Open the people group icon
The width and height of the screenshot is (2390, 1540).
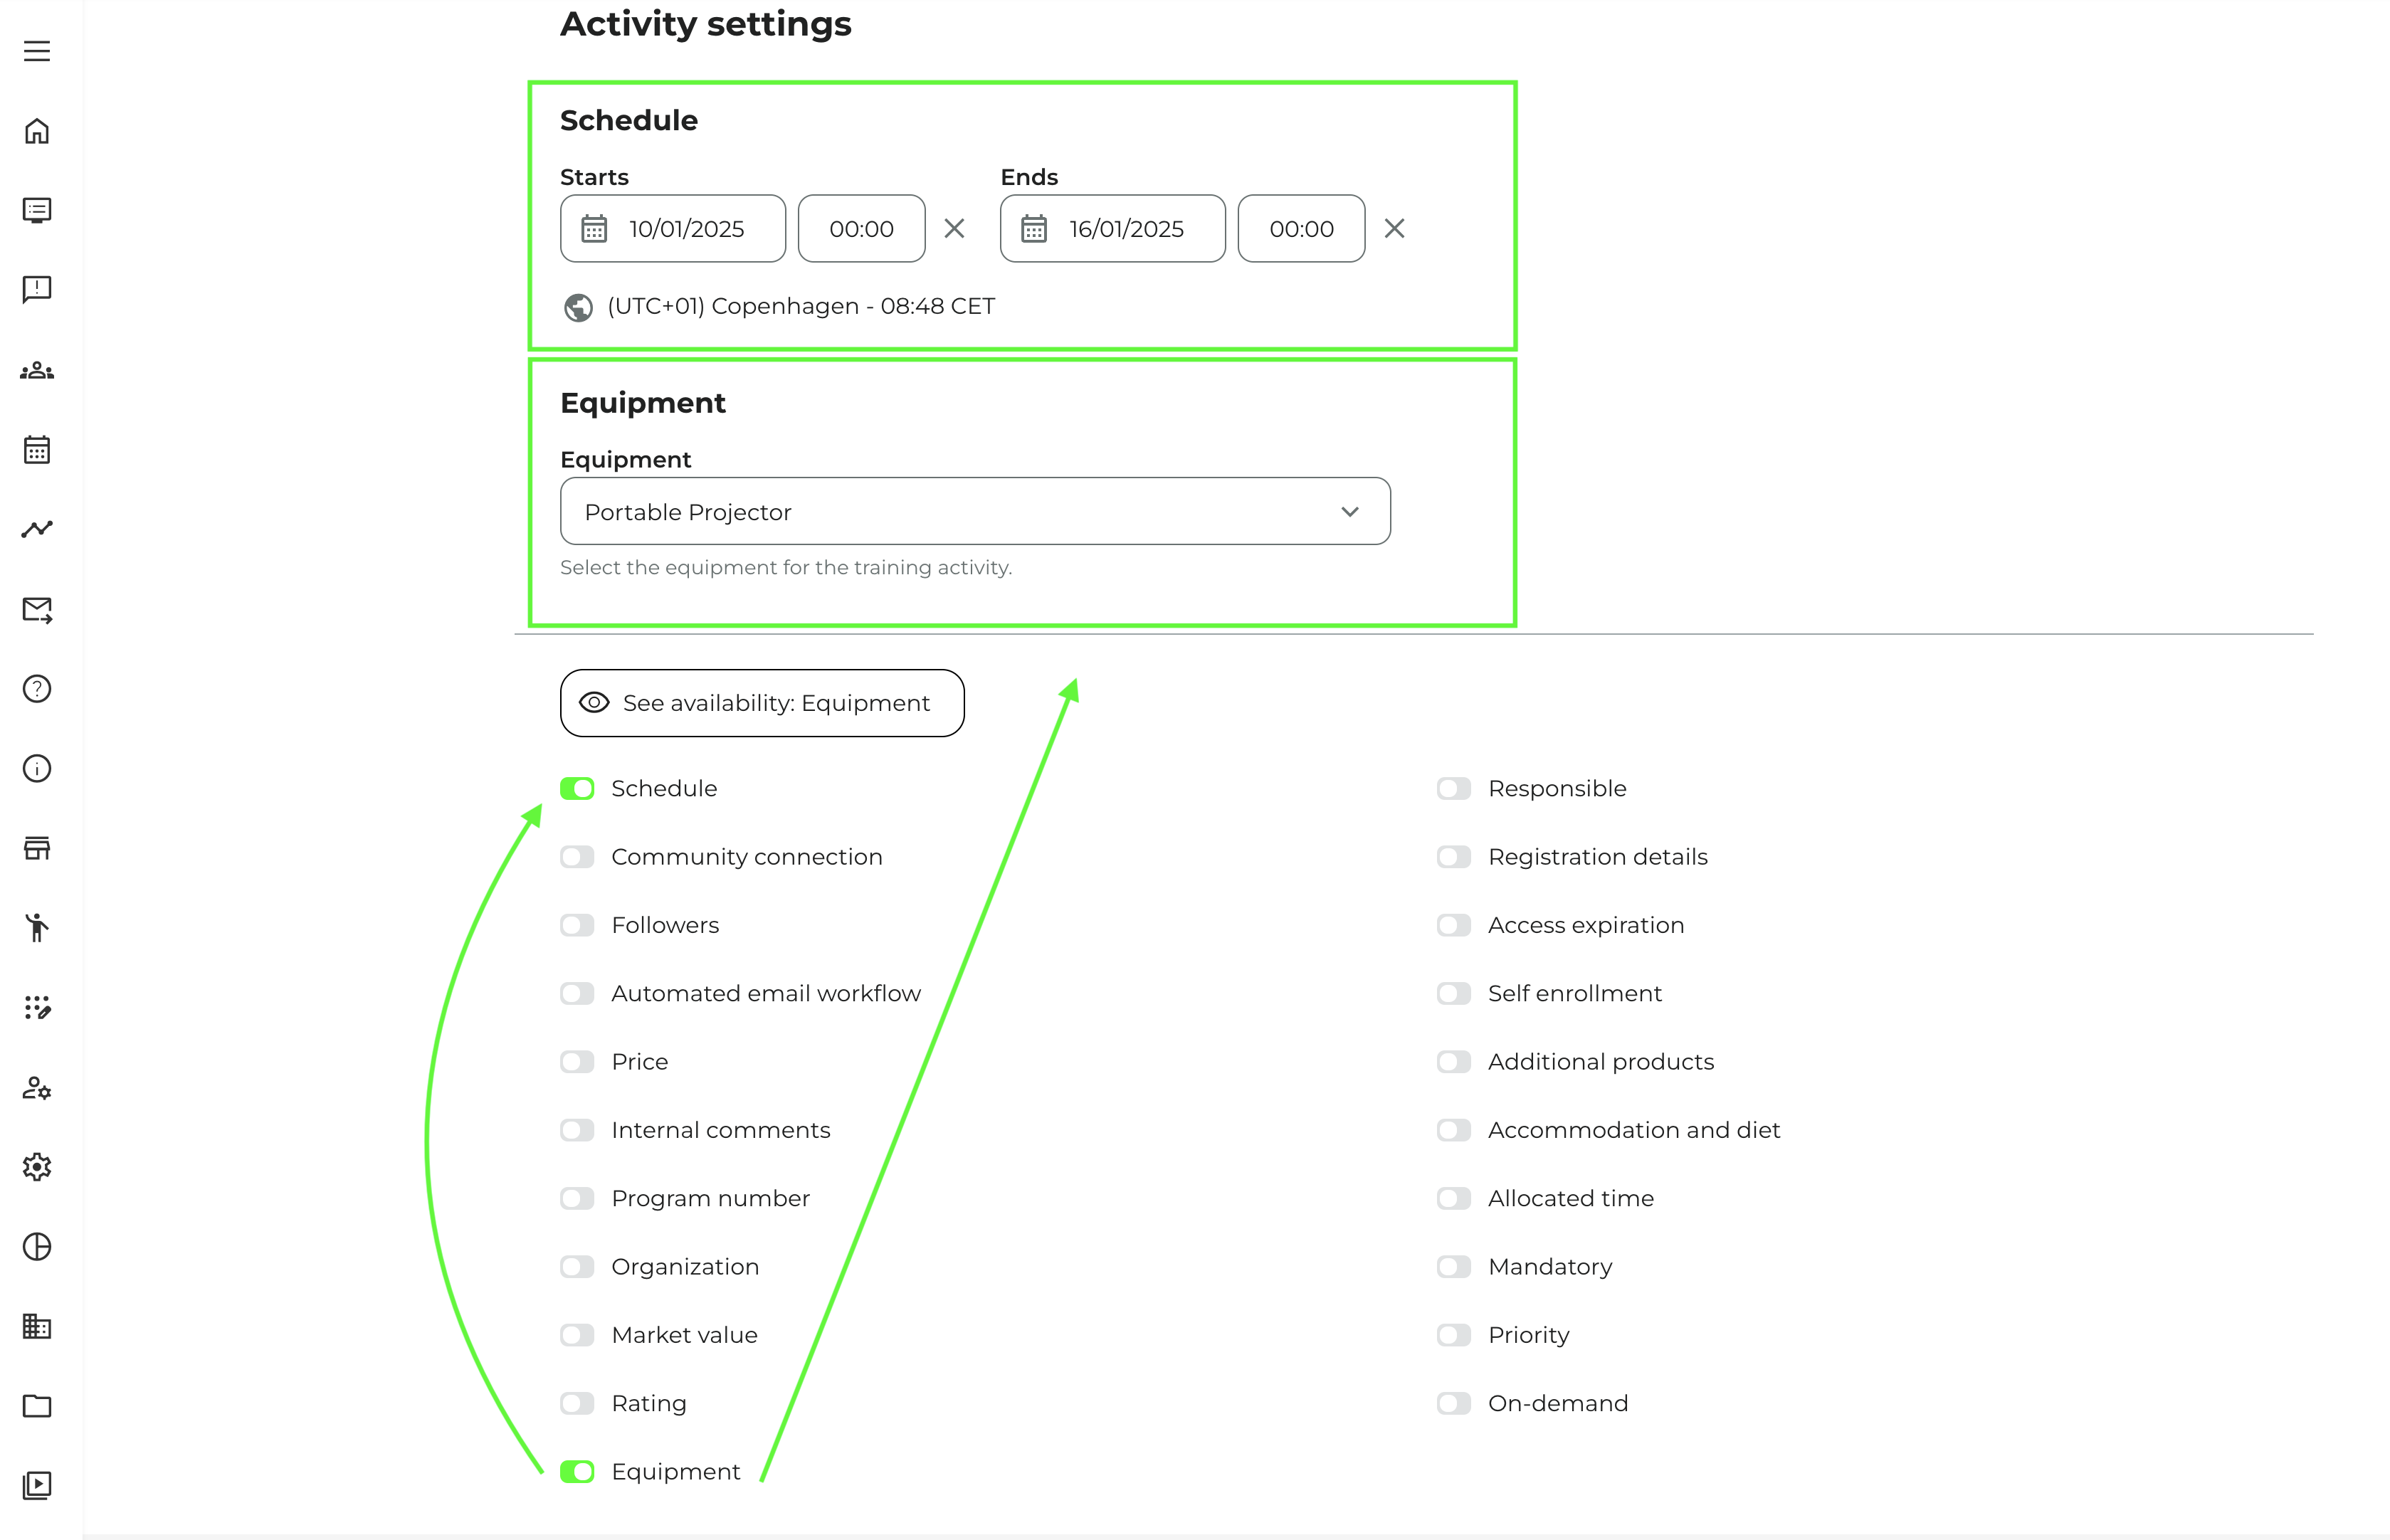click(37, 371)
